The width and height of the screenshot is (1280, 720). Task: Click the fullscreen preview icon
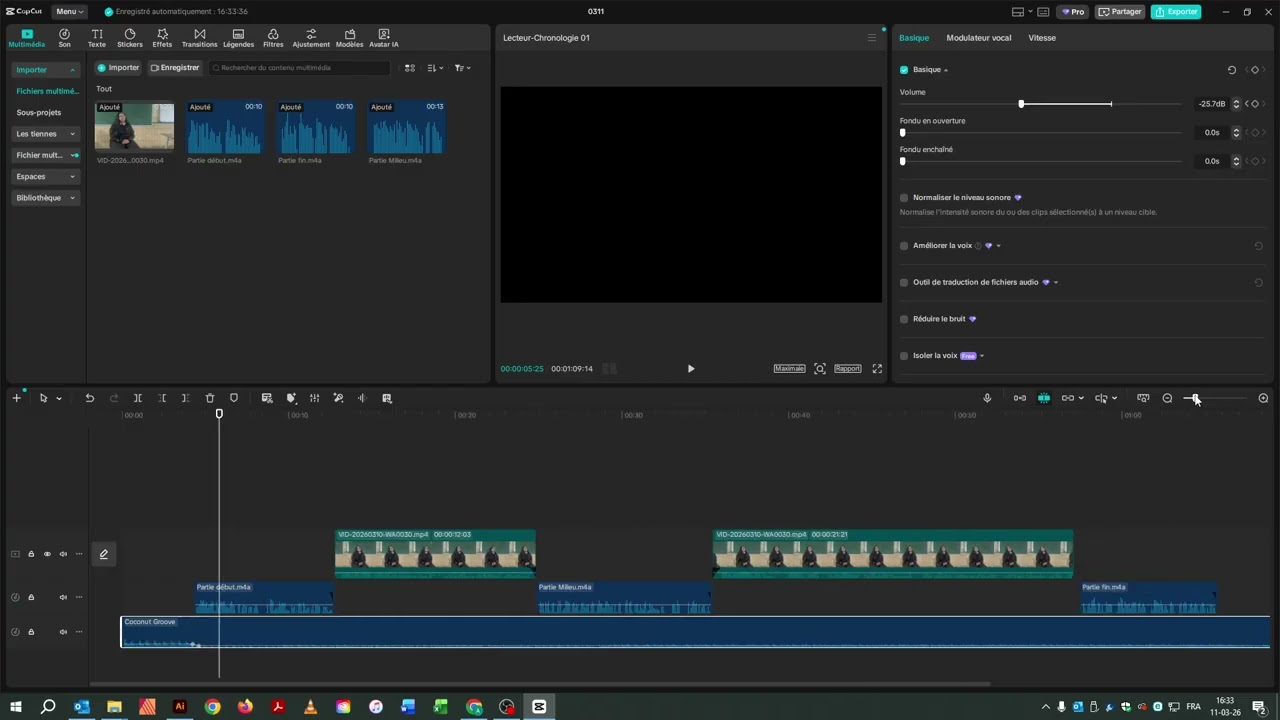coord(877,369)
